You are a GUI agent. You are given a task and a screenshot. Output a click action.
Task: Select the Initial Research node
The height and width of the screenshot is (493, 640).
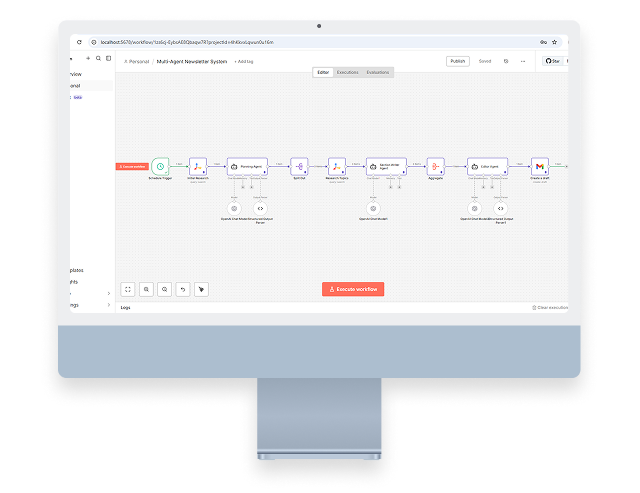(197, 166)
